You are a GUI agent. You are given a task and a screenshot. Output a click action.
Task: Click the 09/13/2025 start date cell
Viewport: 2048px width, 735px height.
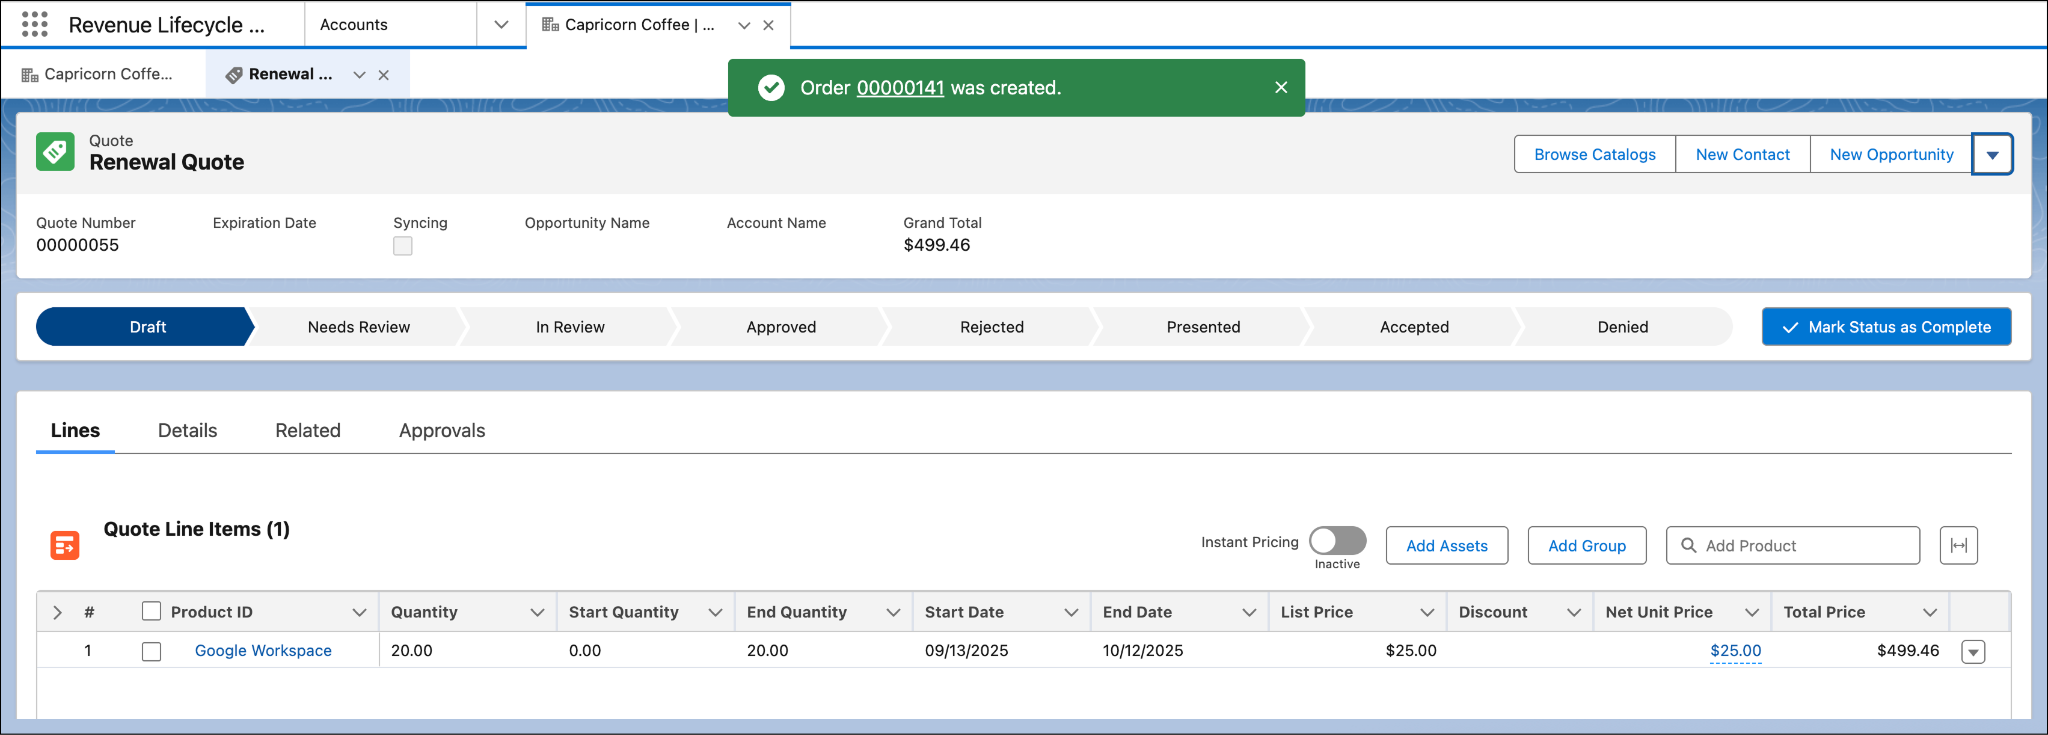point(1001,651)
